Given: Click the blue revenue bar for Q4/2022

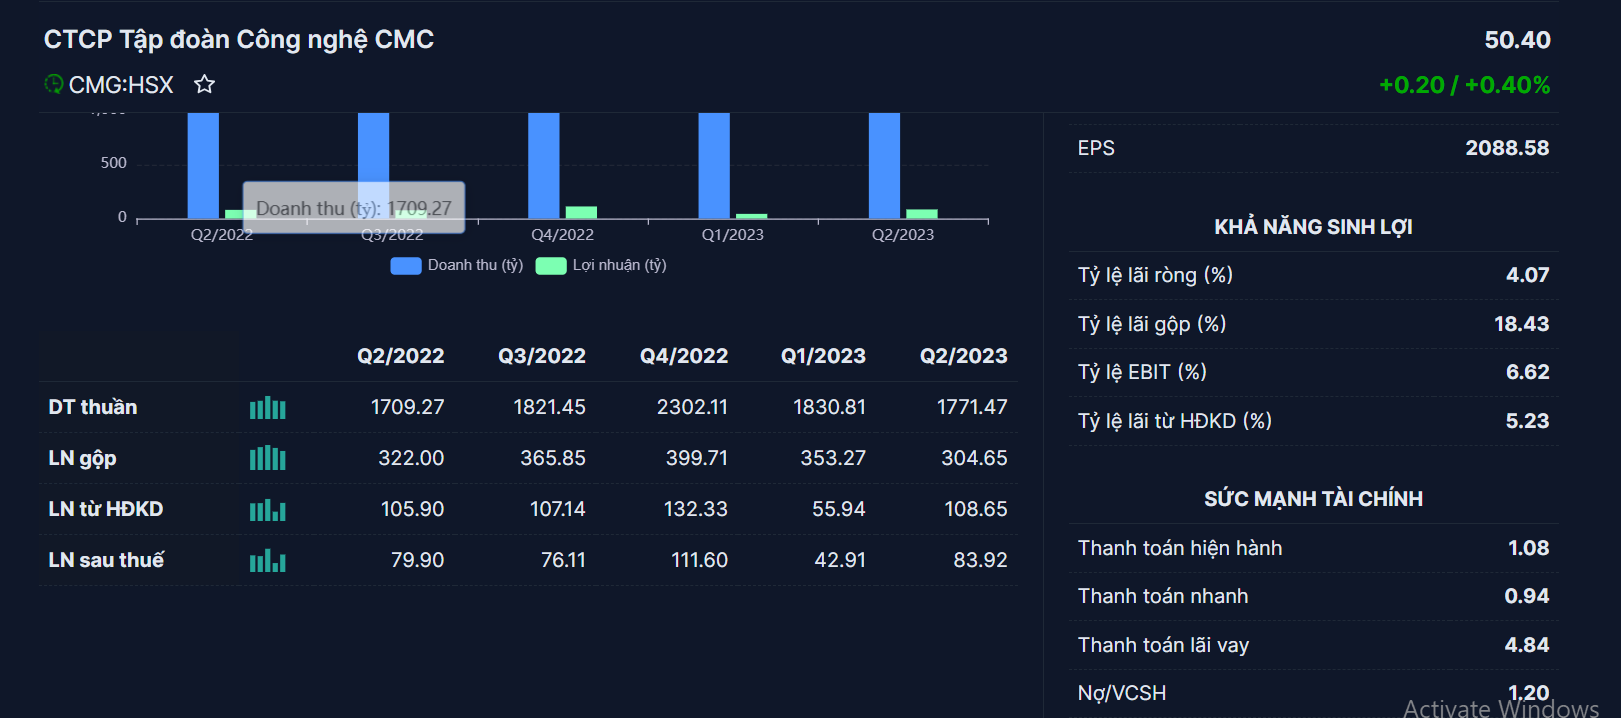Looking at the screenshot, I should pos(543,165).
